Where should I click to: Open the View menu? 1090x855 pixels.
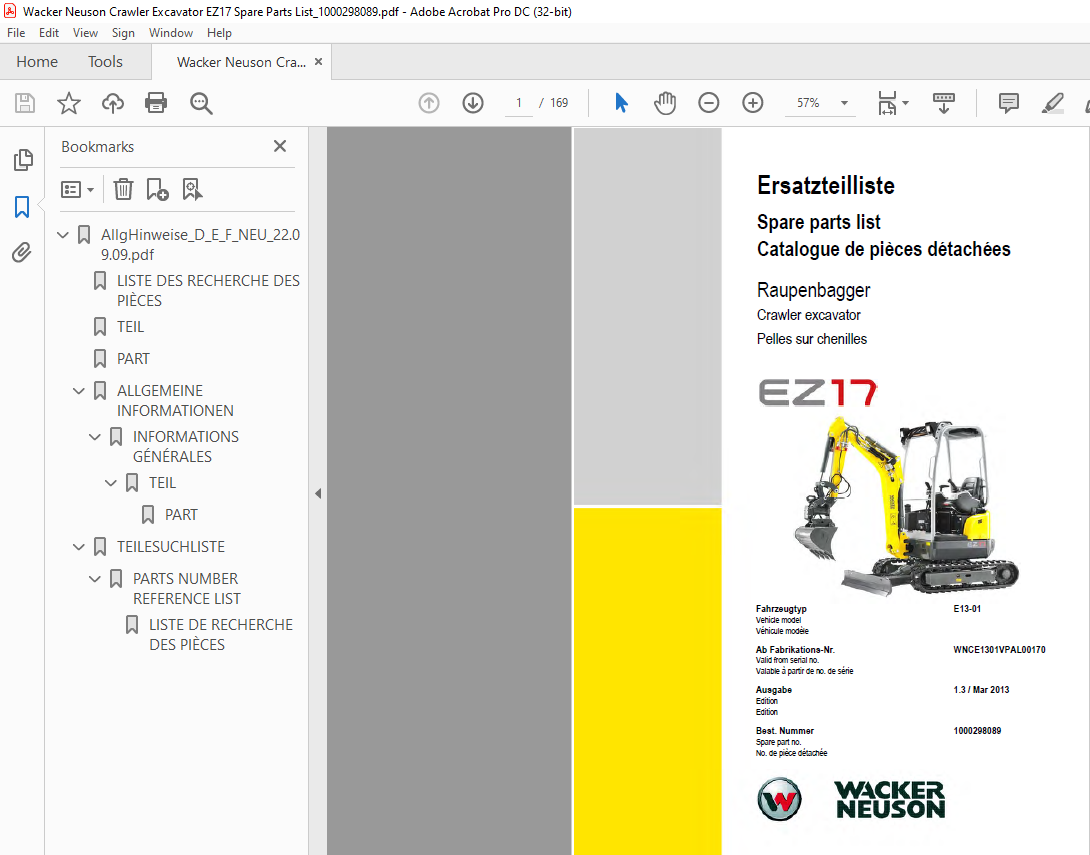coord(85,33)
